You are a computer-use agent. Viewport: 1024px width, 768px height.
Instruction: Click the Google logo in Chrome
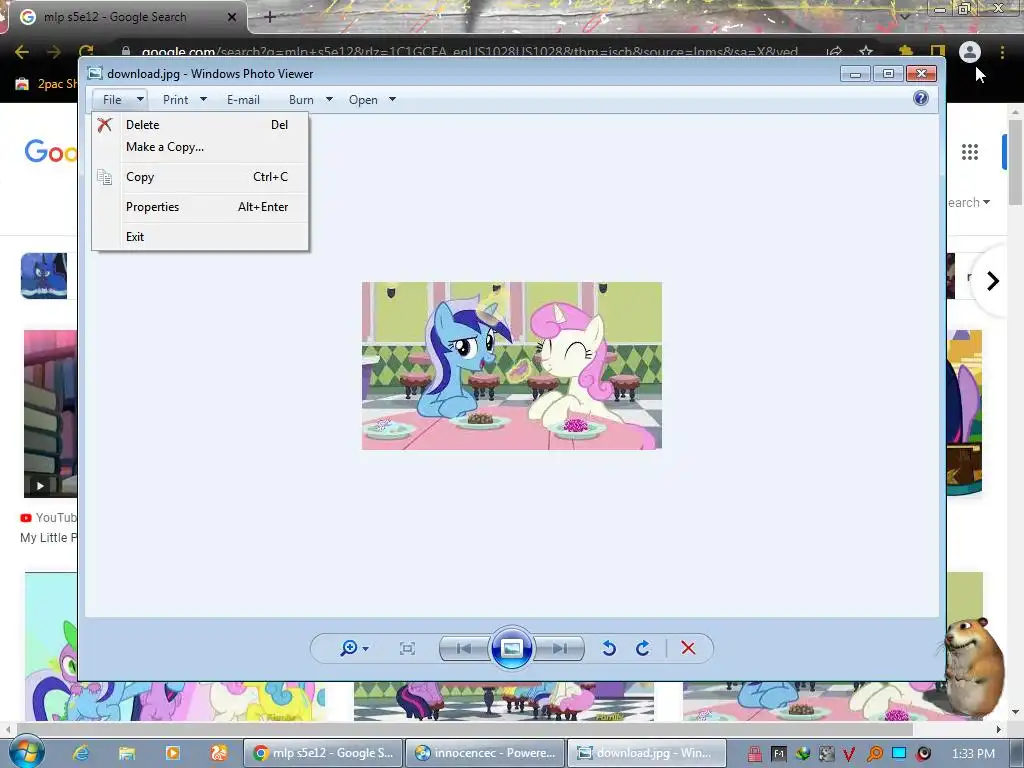51,152
